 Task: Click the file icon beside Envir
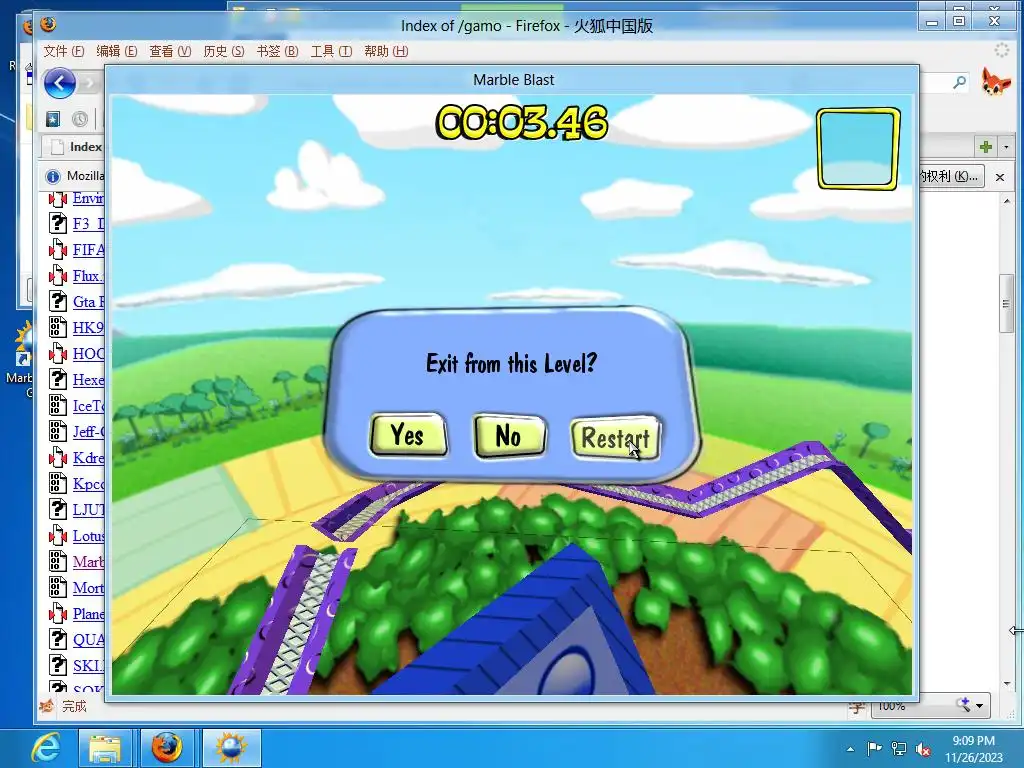58,198
